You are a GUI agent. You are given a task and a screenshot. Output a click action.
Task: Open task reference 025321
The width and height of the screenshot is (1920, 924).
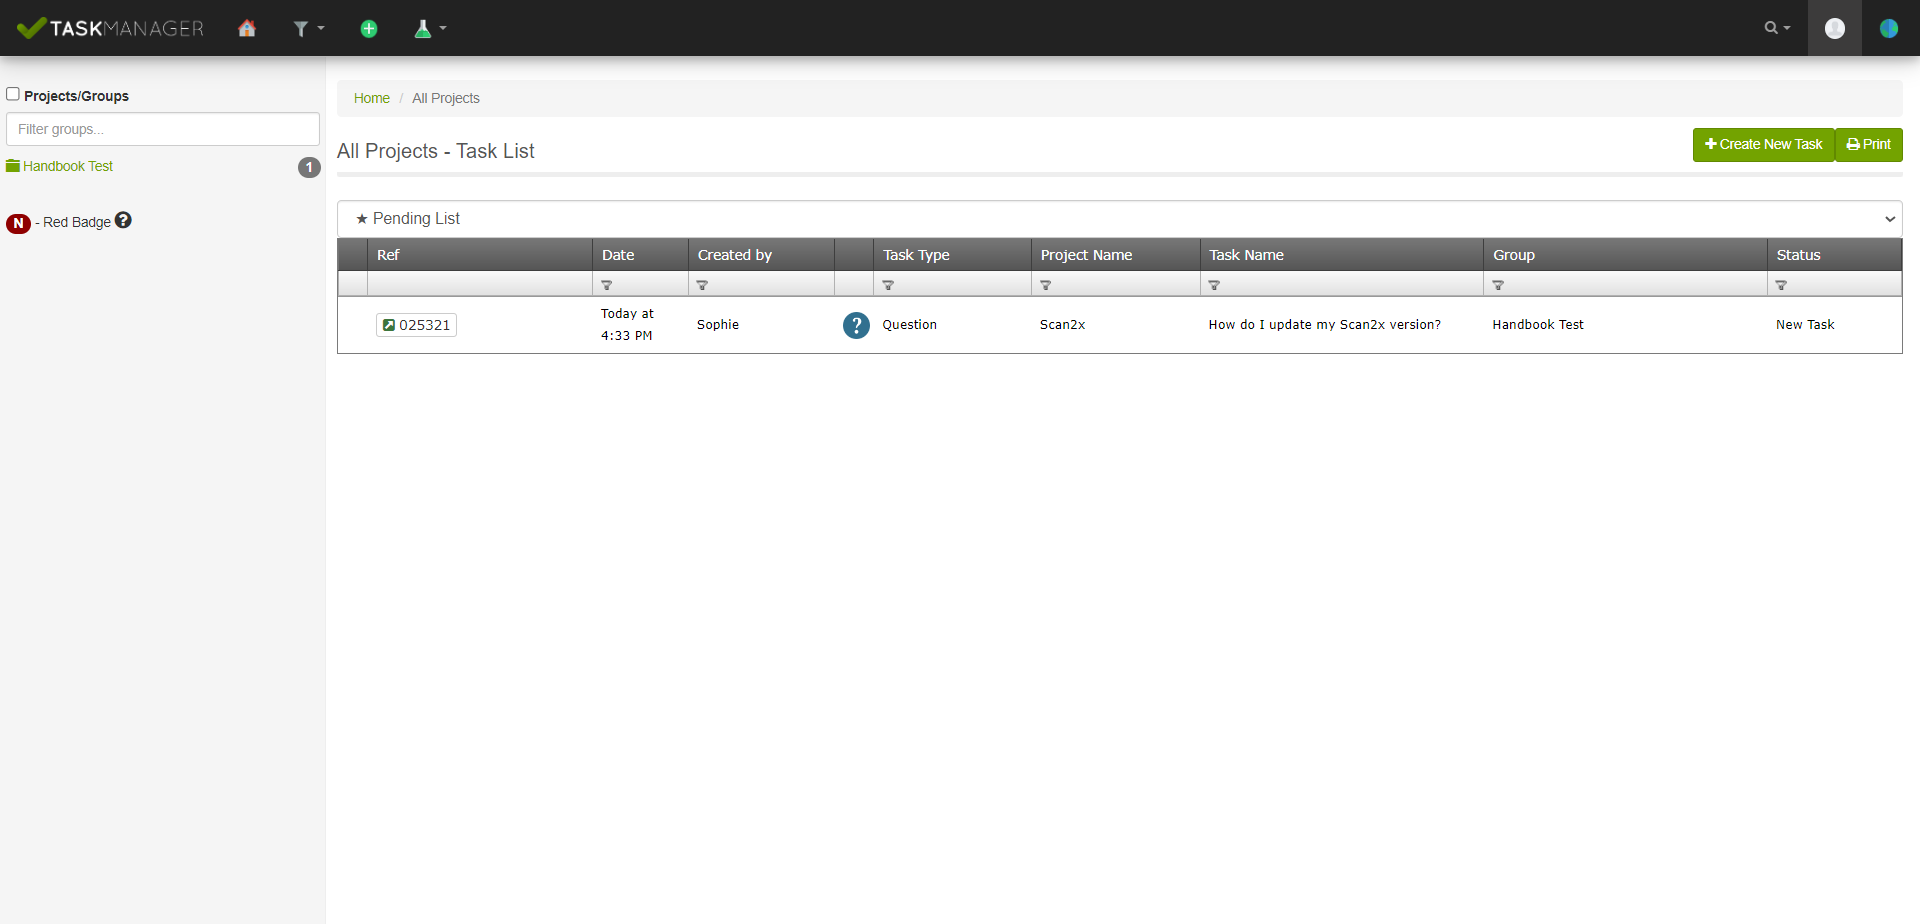click(x=416, y=325)
